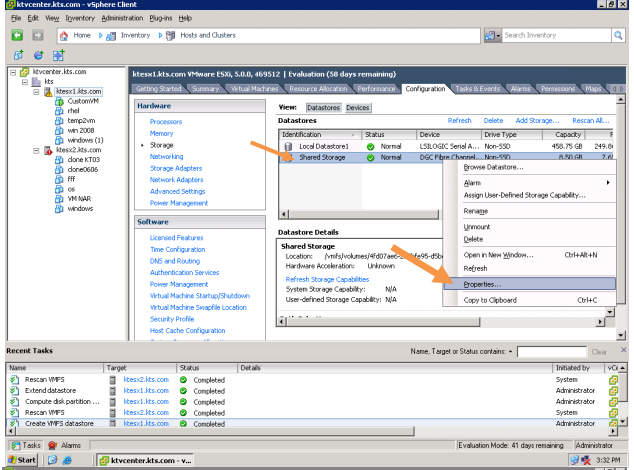Click the Internet Explorer quick launch icon

[x=67, y=460]
